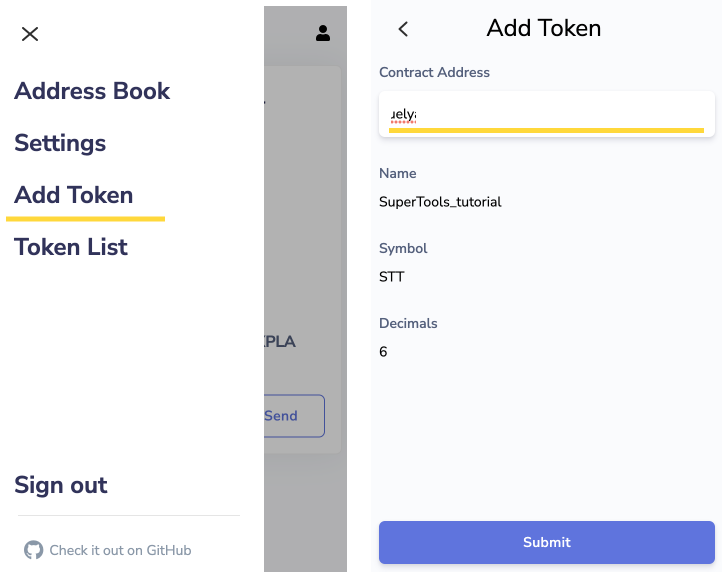Select the Add Token menu item

pyautogui.click(x=74, y=195)
